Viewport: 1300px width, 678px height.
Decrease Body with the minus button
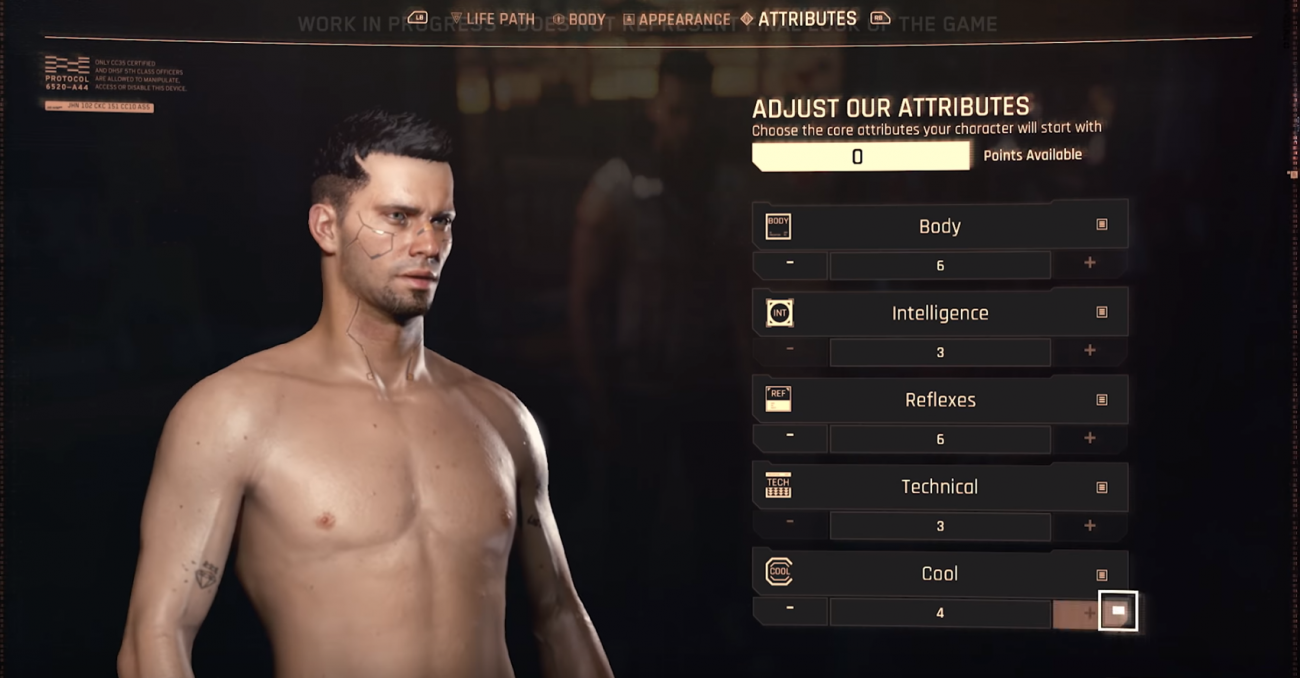tap(790, 263)
